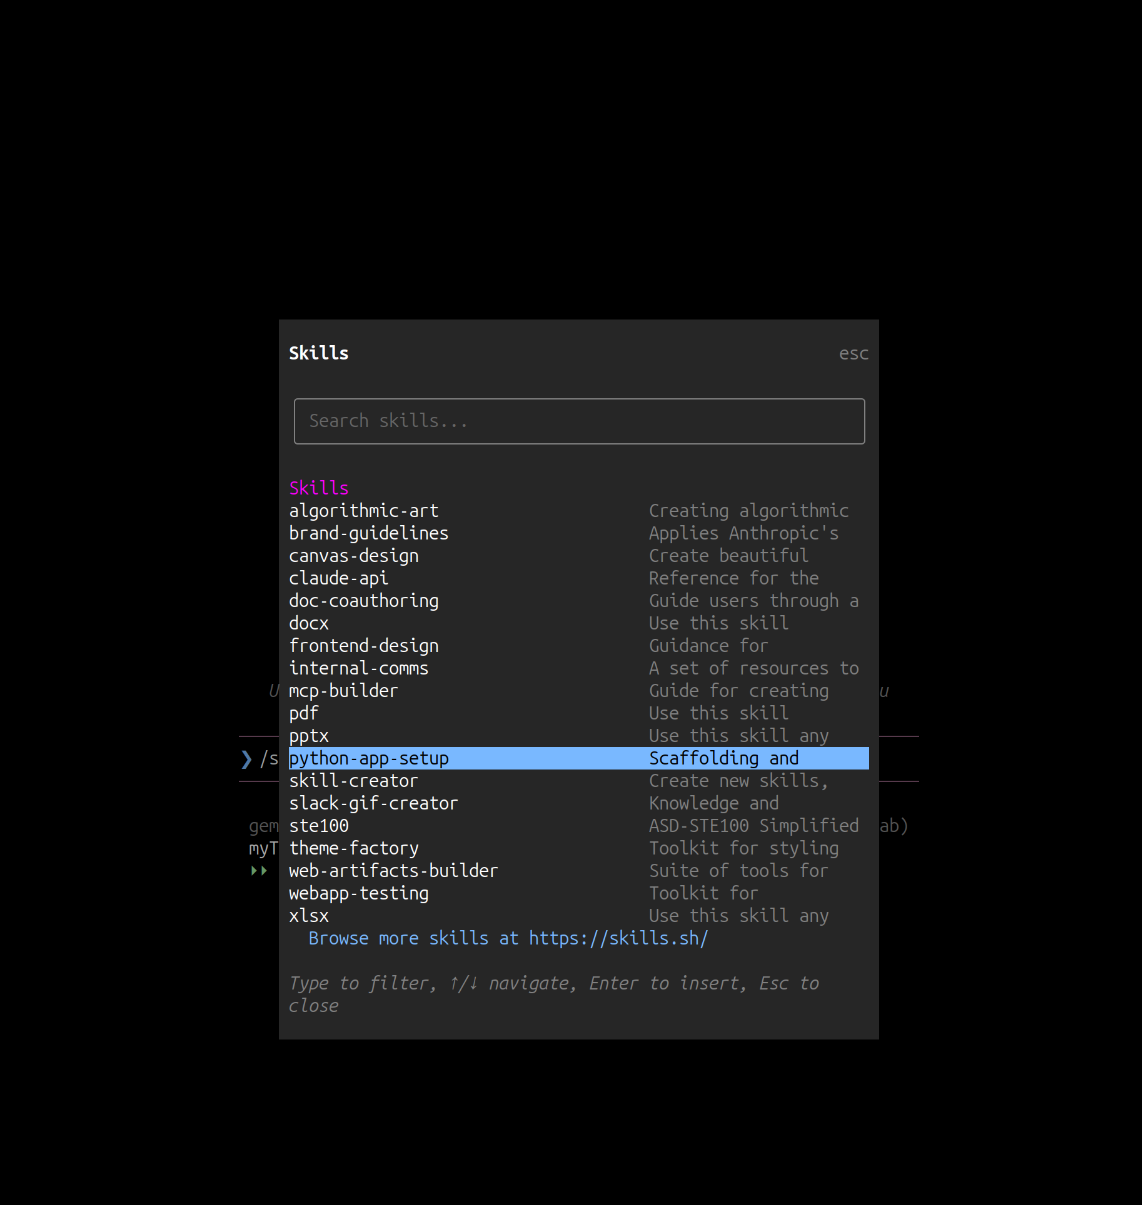Viewport: 1142px width, 1205px height.
Task: Select the ste100 skill
Action: click(579, 826)
